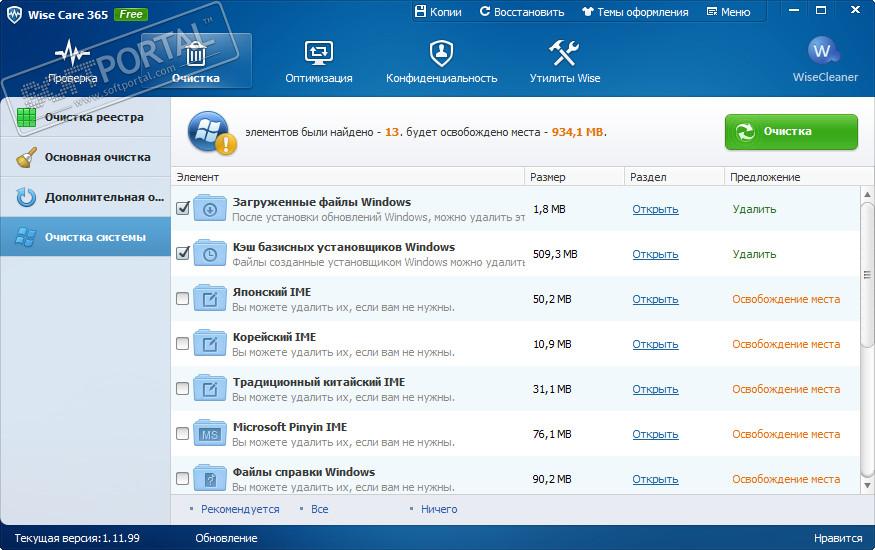Open the Меню dropdown

coord(728,12)
